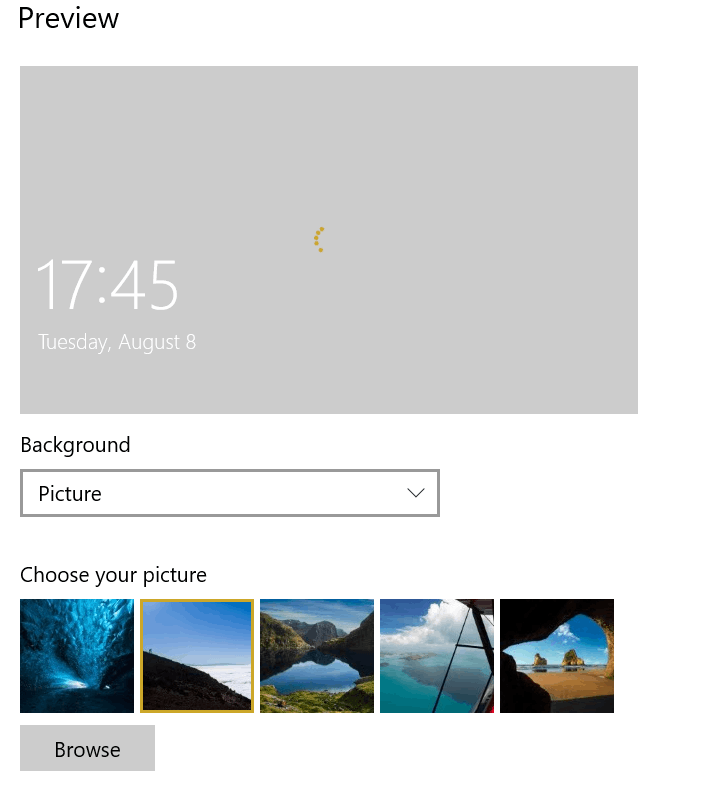Click the hour digits 17 on the clock

point(64,284)
